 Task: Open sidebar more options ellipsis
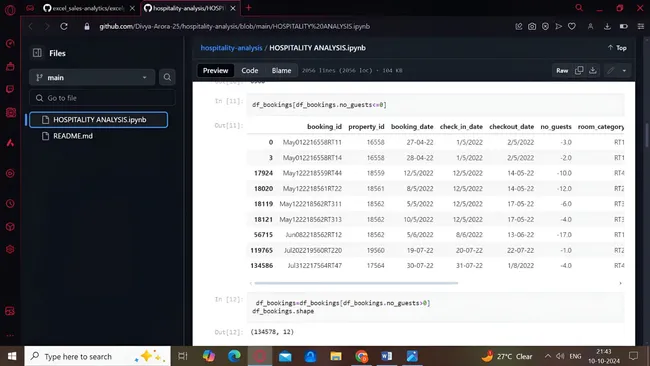(x=10, y=335)
